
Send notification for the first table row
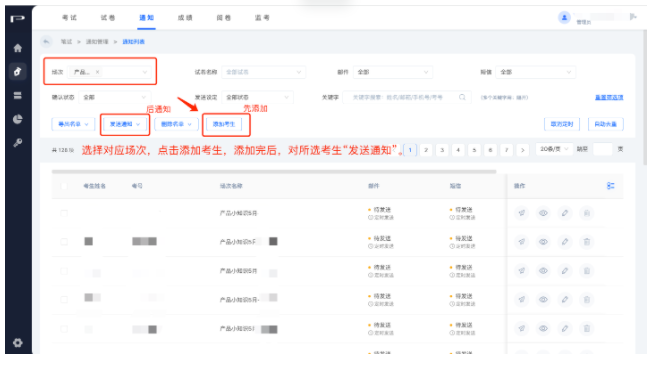pyautogui.click(x=521, y=213)
